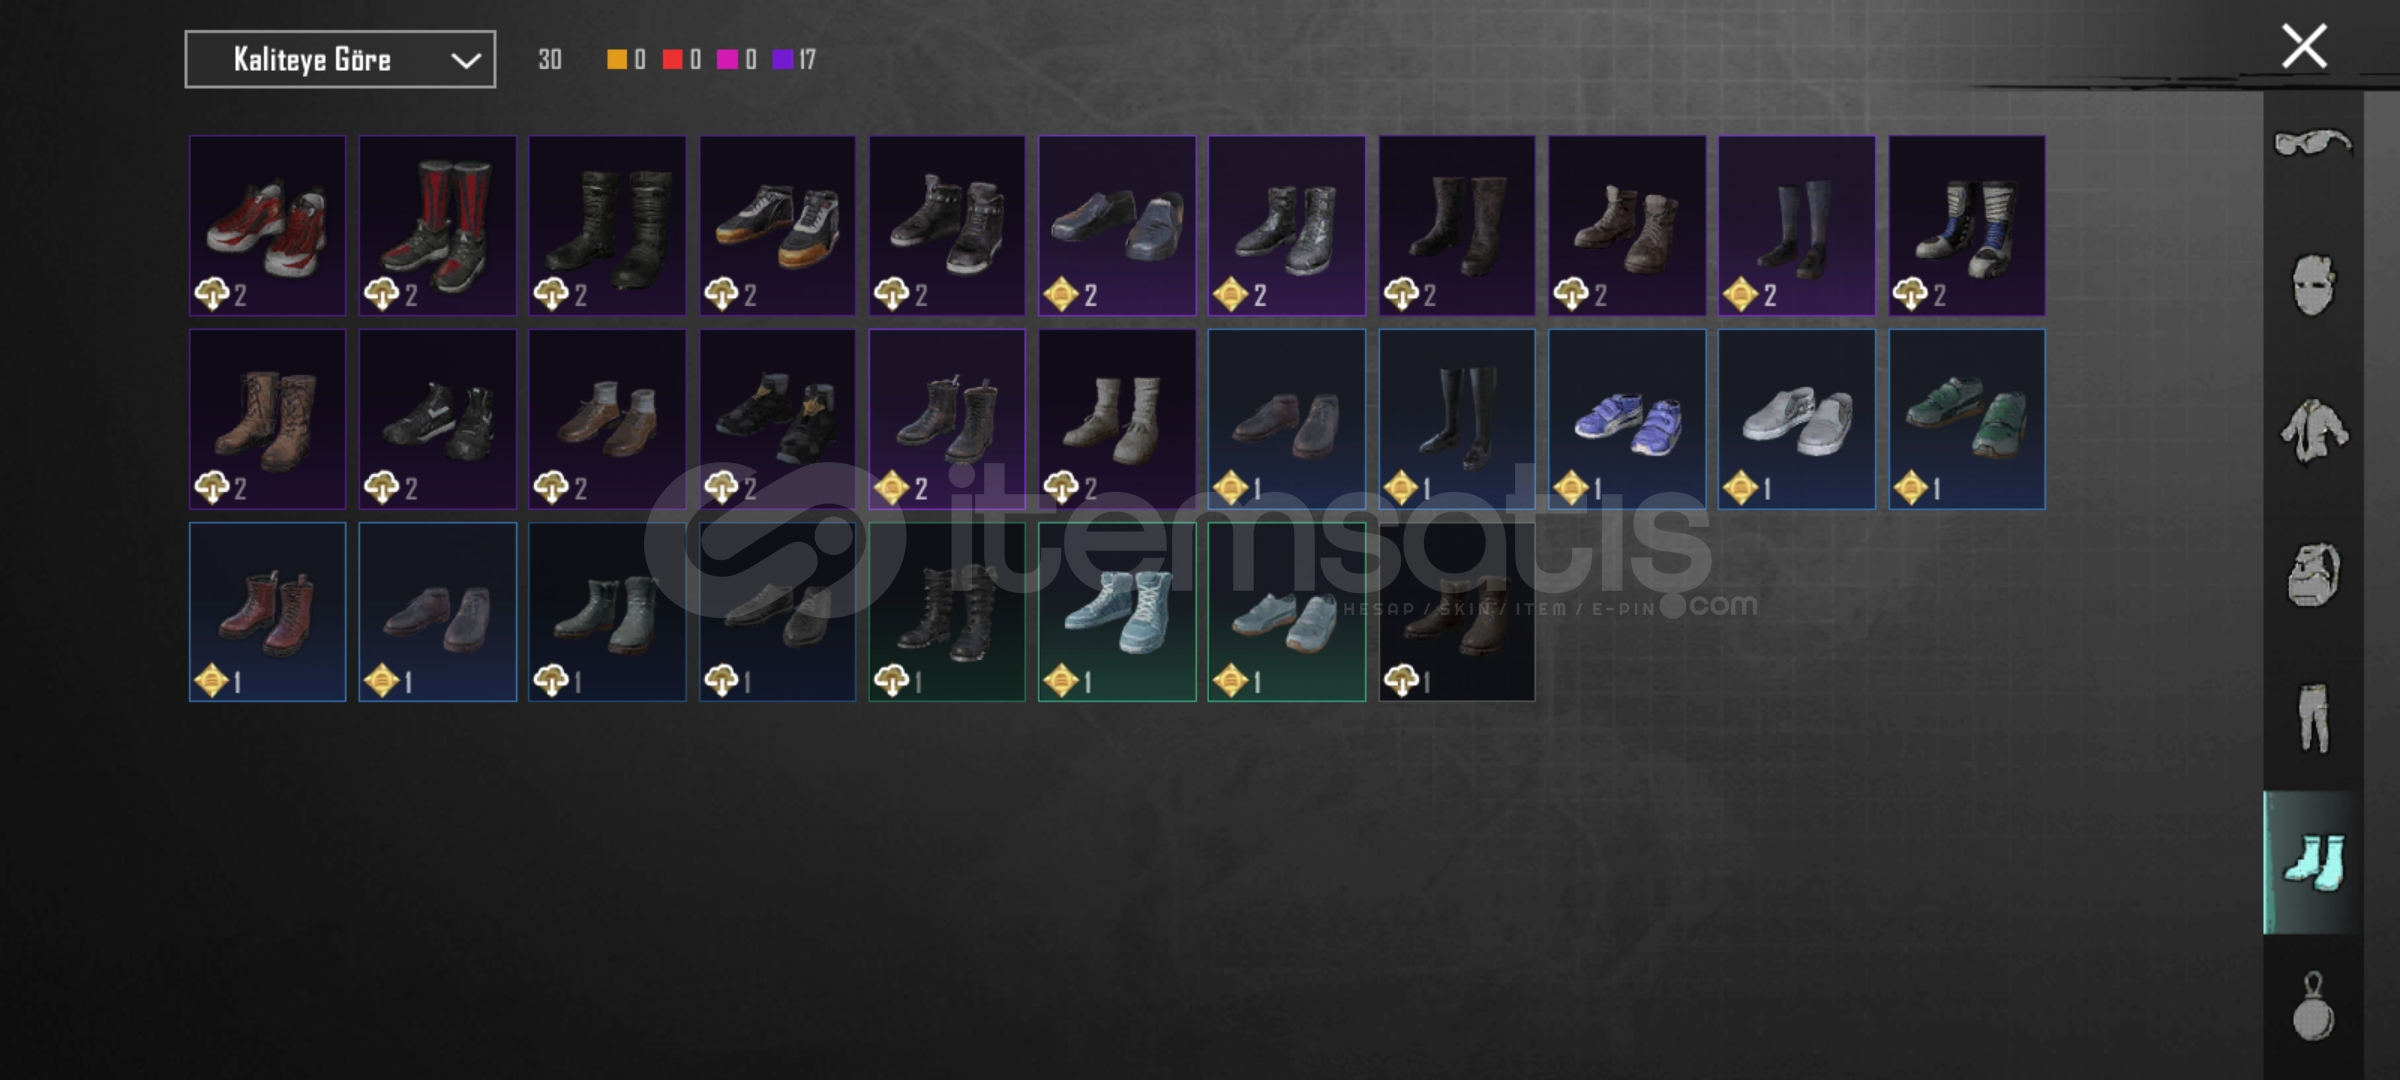Close the inventory with X icon
Viewport: 2400px width, 1080px height.
click(2304, 46)
